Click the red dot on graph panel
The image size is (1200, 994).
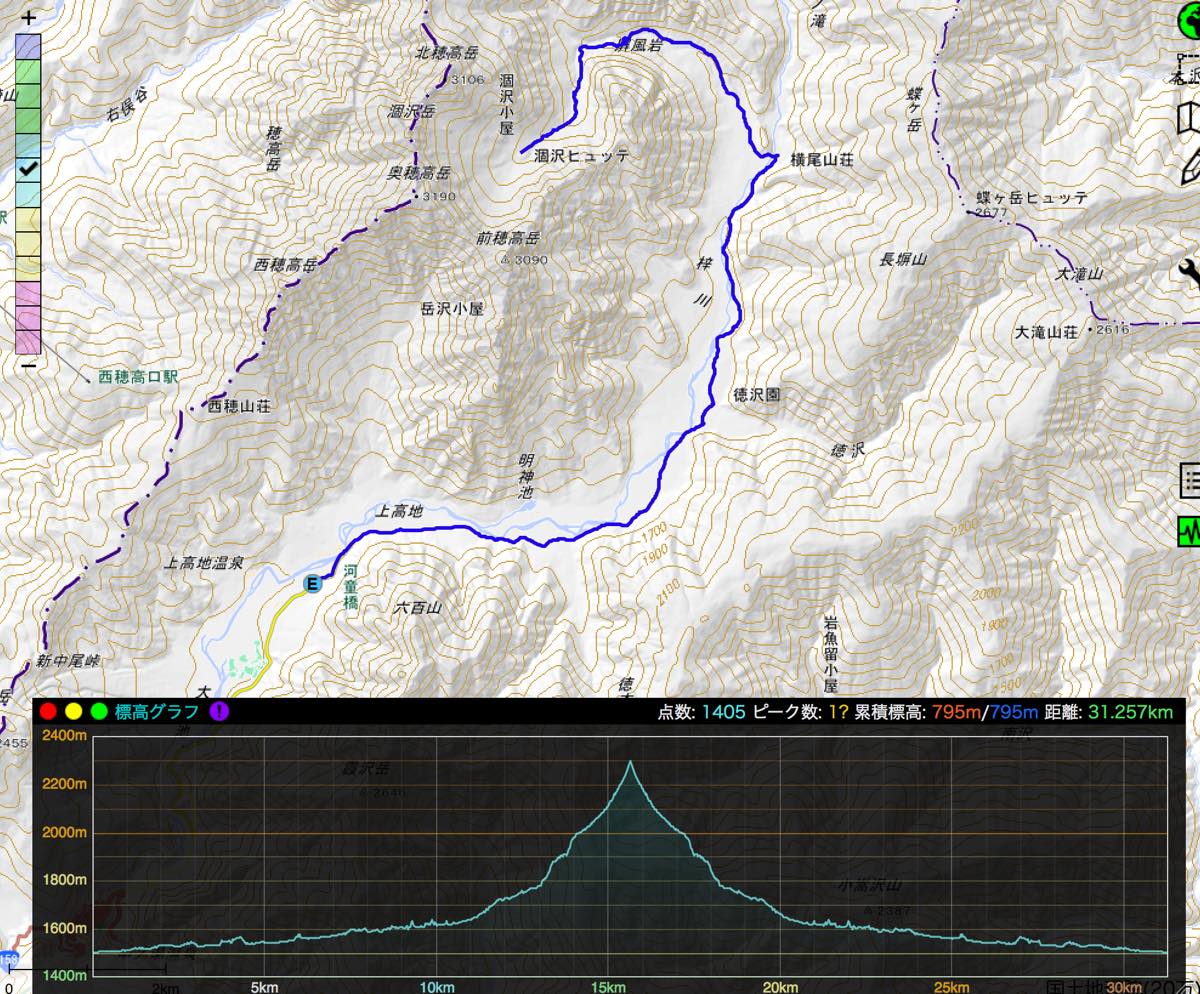pyautogui.click(x=47, y=712)
